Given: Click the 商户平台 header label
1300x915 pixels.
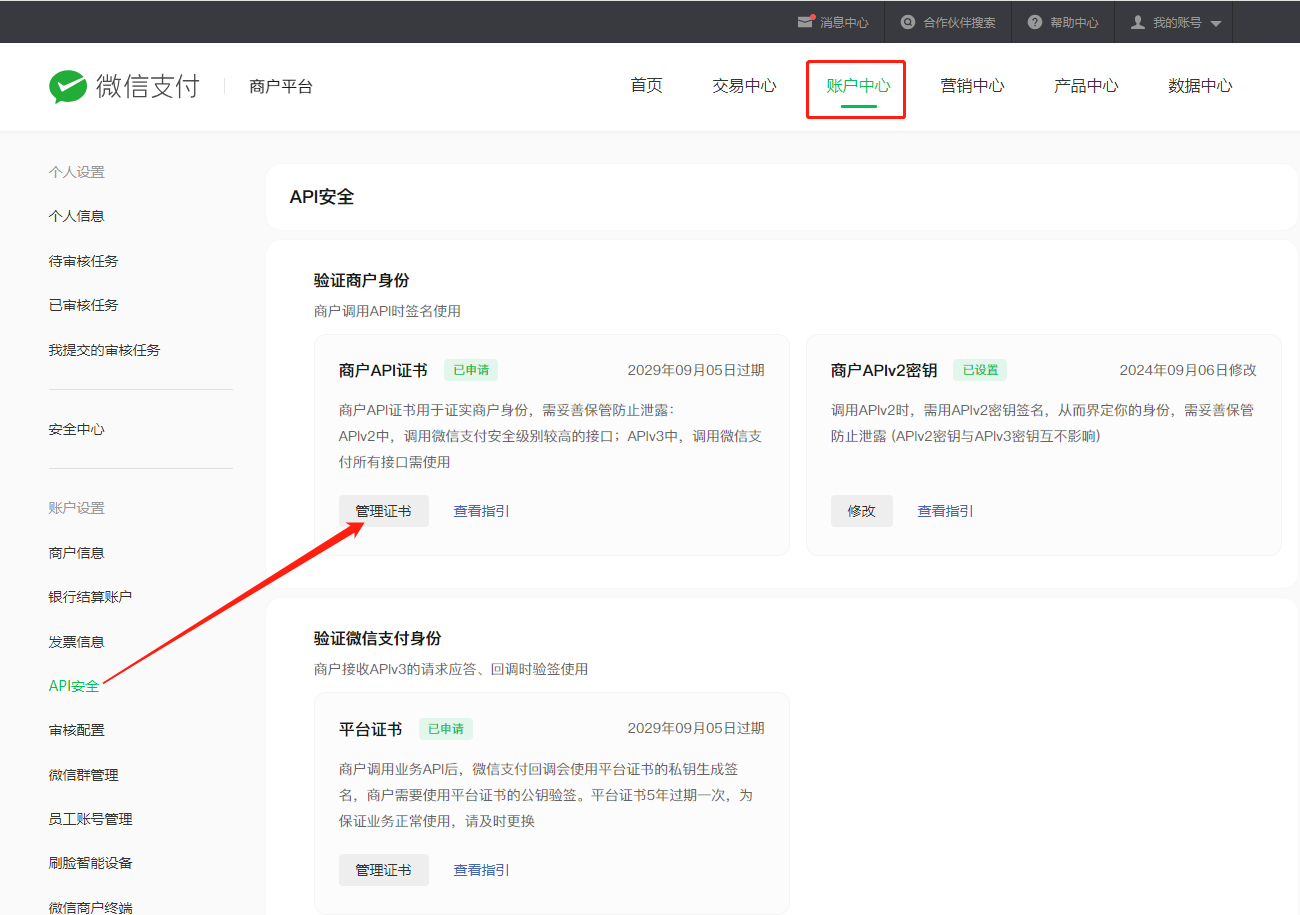Looking at the screenshot, I should [281, 87].
